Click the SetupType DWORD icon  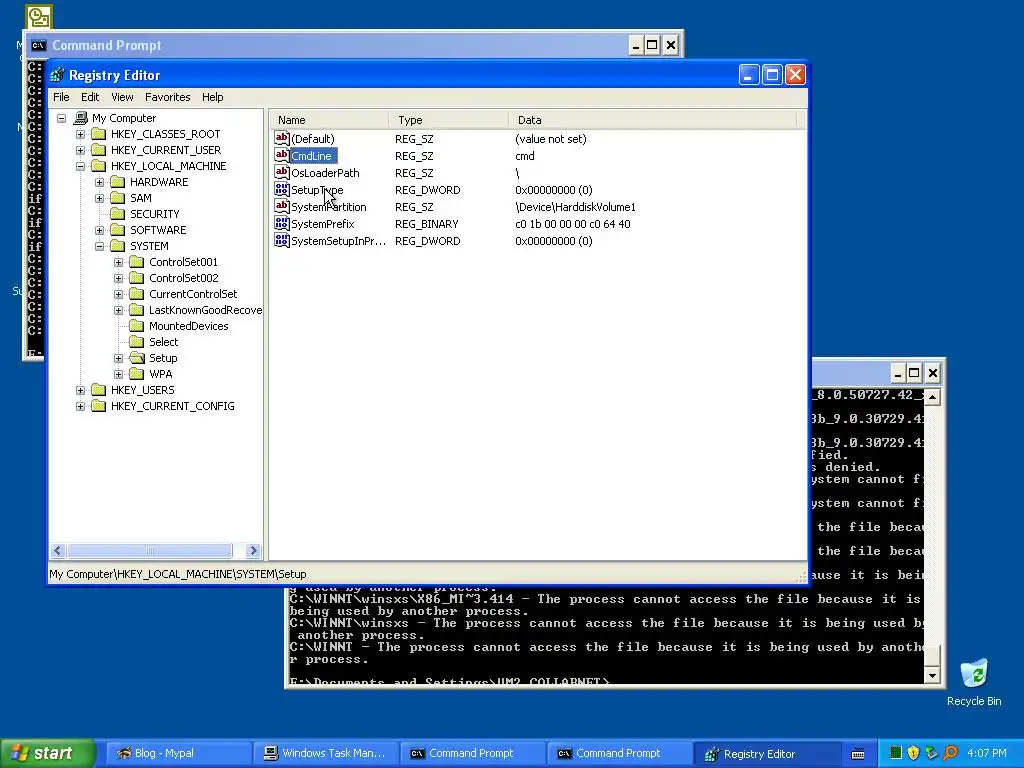pos(281,189)
